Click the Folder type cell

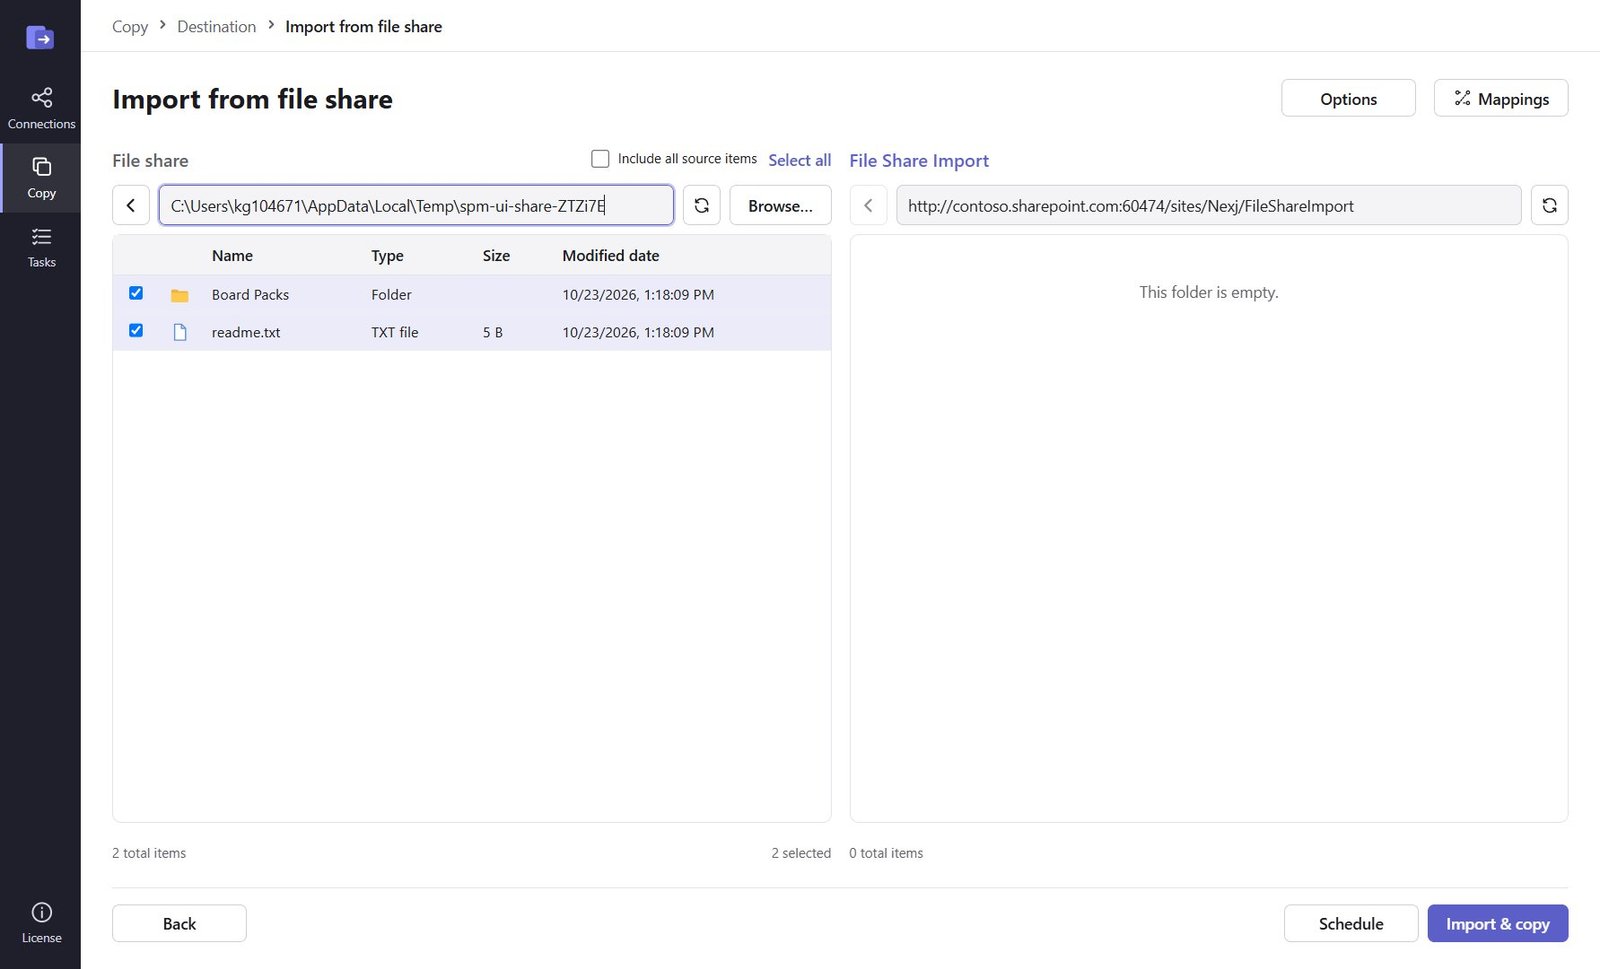391,295
